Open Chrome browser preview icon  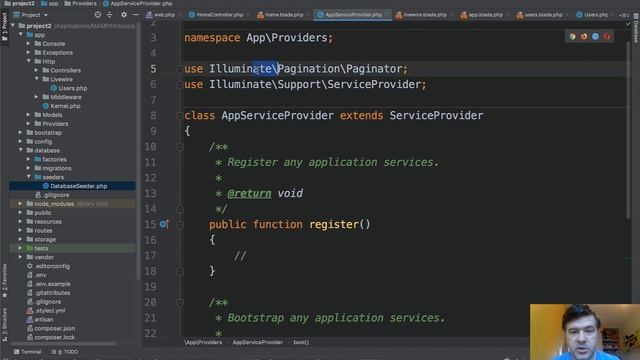click(x=572, y=37)
